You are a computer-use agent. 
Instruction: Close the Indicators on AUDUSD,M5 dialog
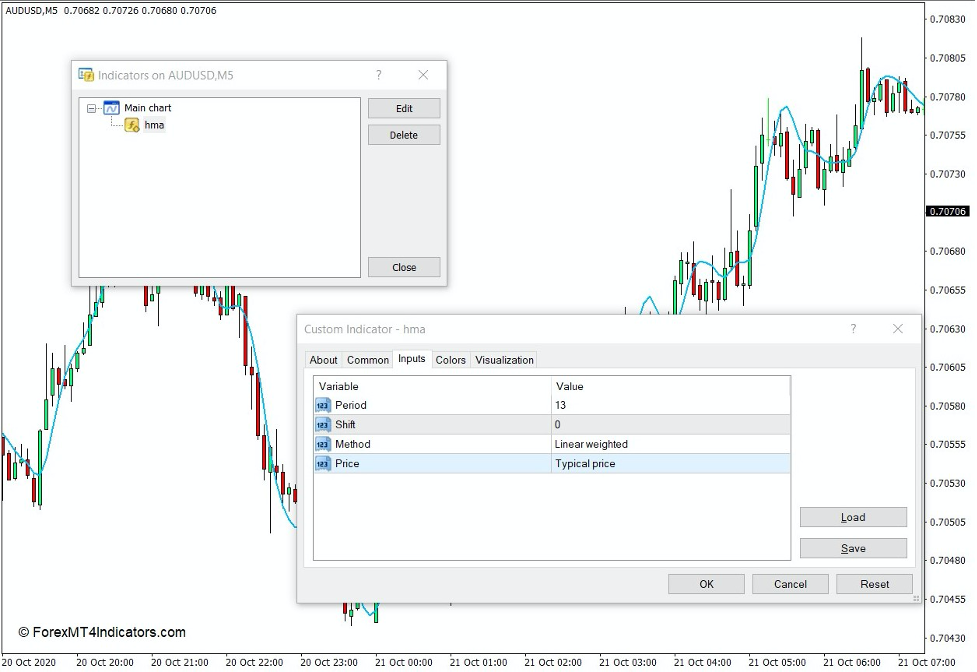pos(423,75)
